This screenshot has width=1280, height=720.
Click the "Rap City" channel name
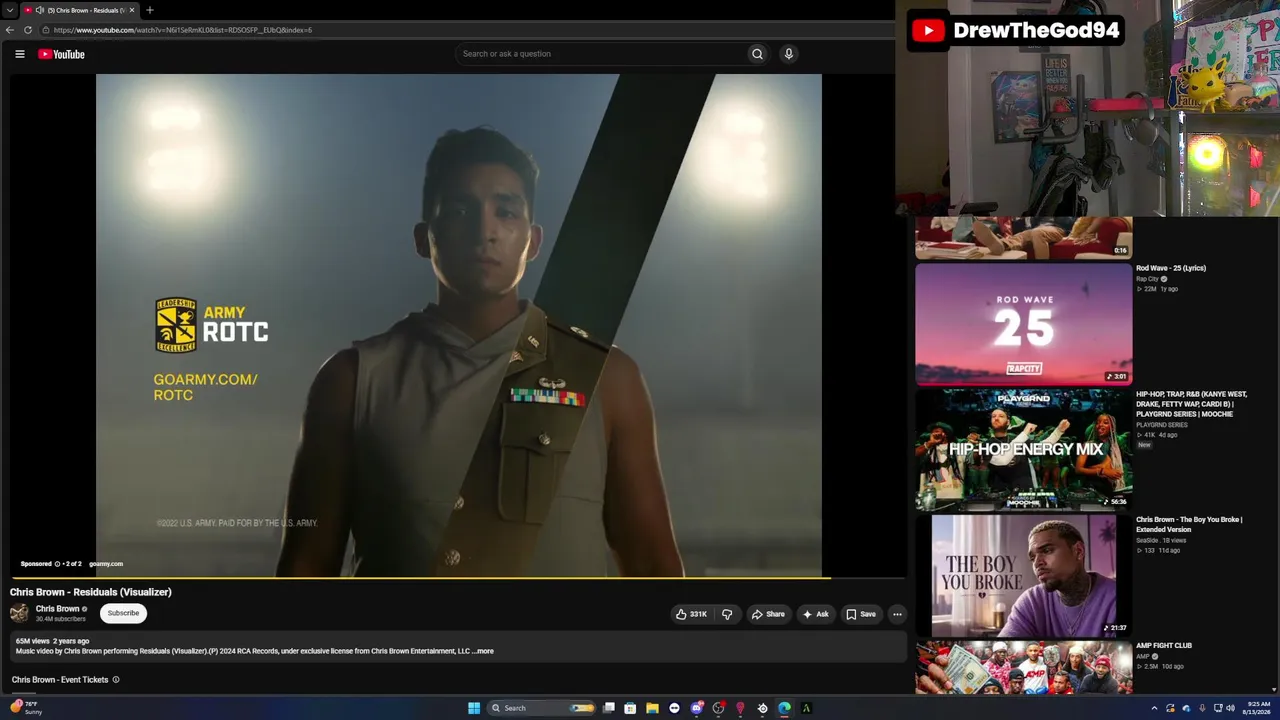(x=1147, y=279)
